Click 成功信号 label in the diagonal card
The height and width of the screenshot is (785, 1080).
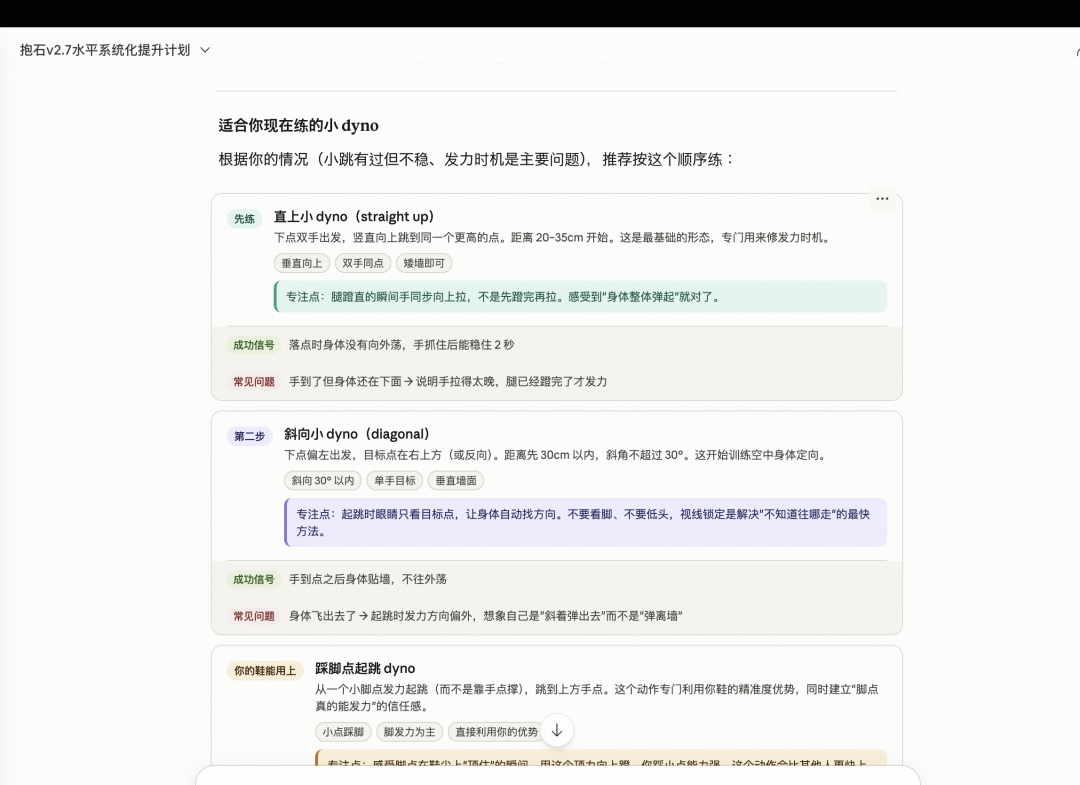point(253,579)
